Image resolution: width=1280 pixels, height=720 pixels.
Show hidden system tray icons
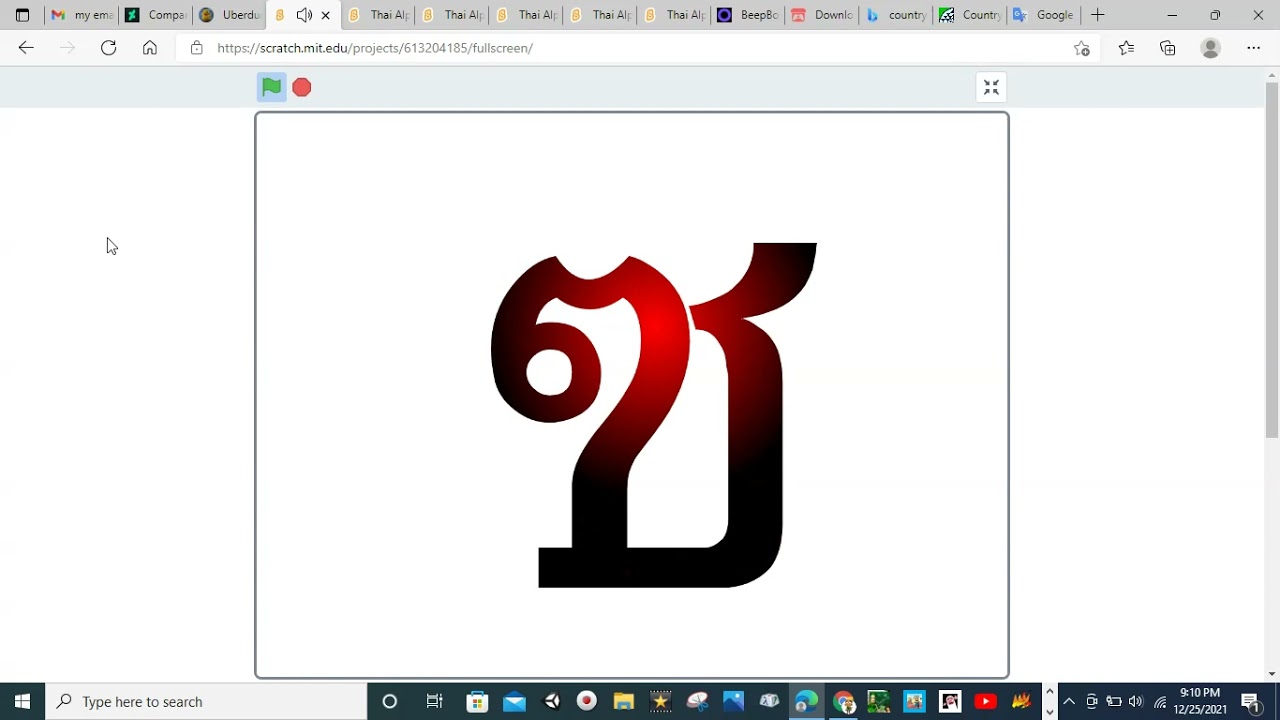(1069, 701)
